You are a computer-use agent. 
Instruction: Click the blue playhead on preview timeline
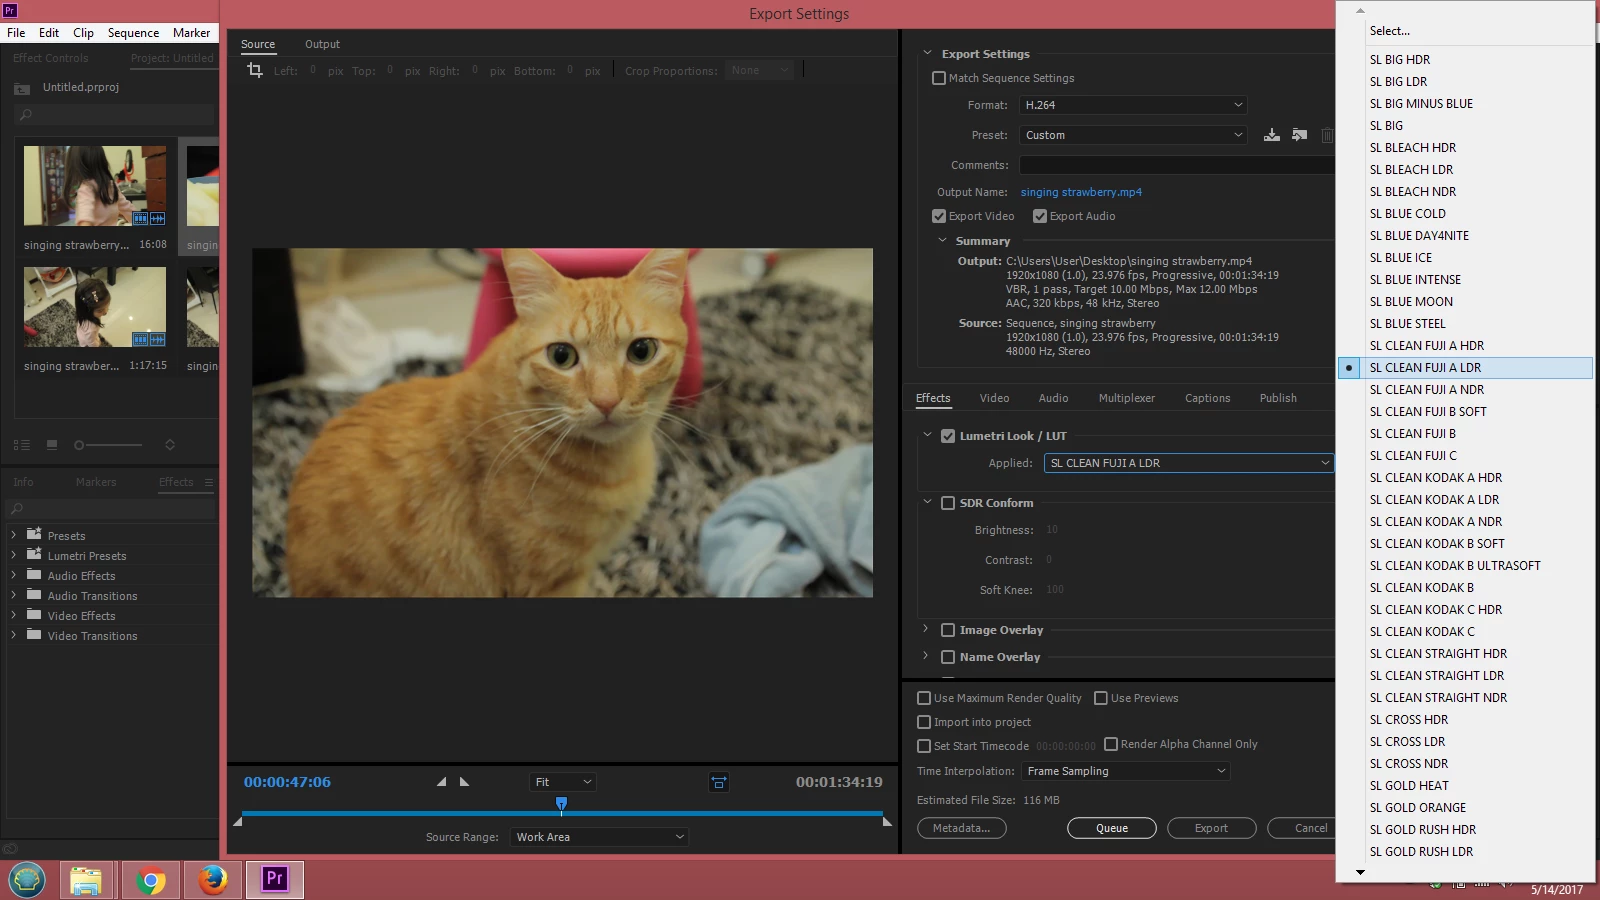pyautogui.click(x=561, y=804)
